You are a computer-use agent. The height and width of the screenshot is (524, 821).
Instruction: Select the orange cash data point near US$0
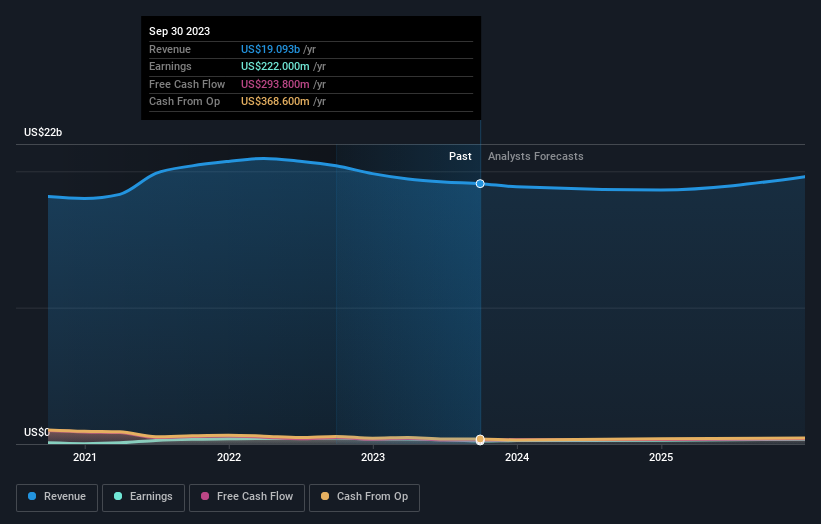(480, 439)
